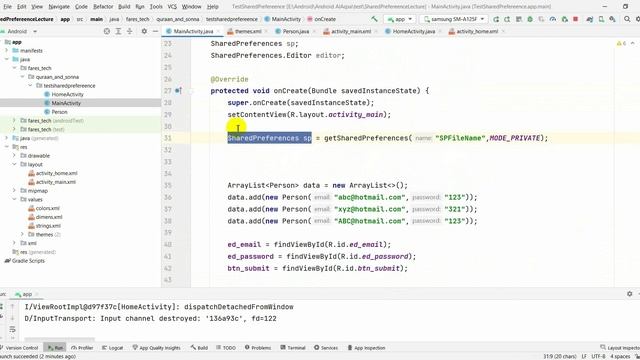The width and height of the screenshot is (640, 360).
Task: Open the app run configuration dropdown
Action: click(x=400, y=19)
